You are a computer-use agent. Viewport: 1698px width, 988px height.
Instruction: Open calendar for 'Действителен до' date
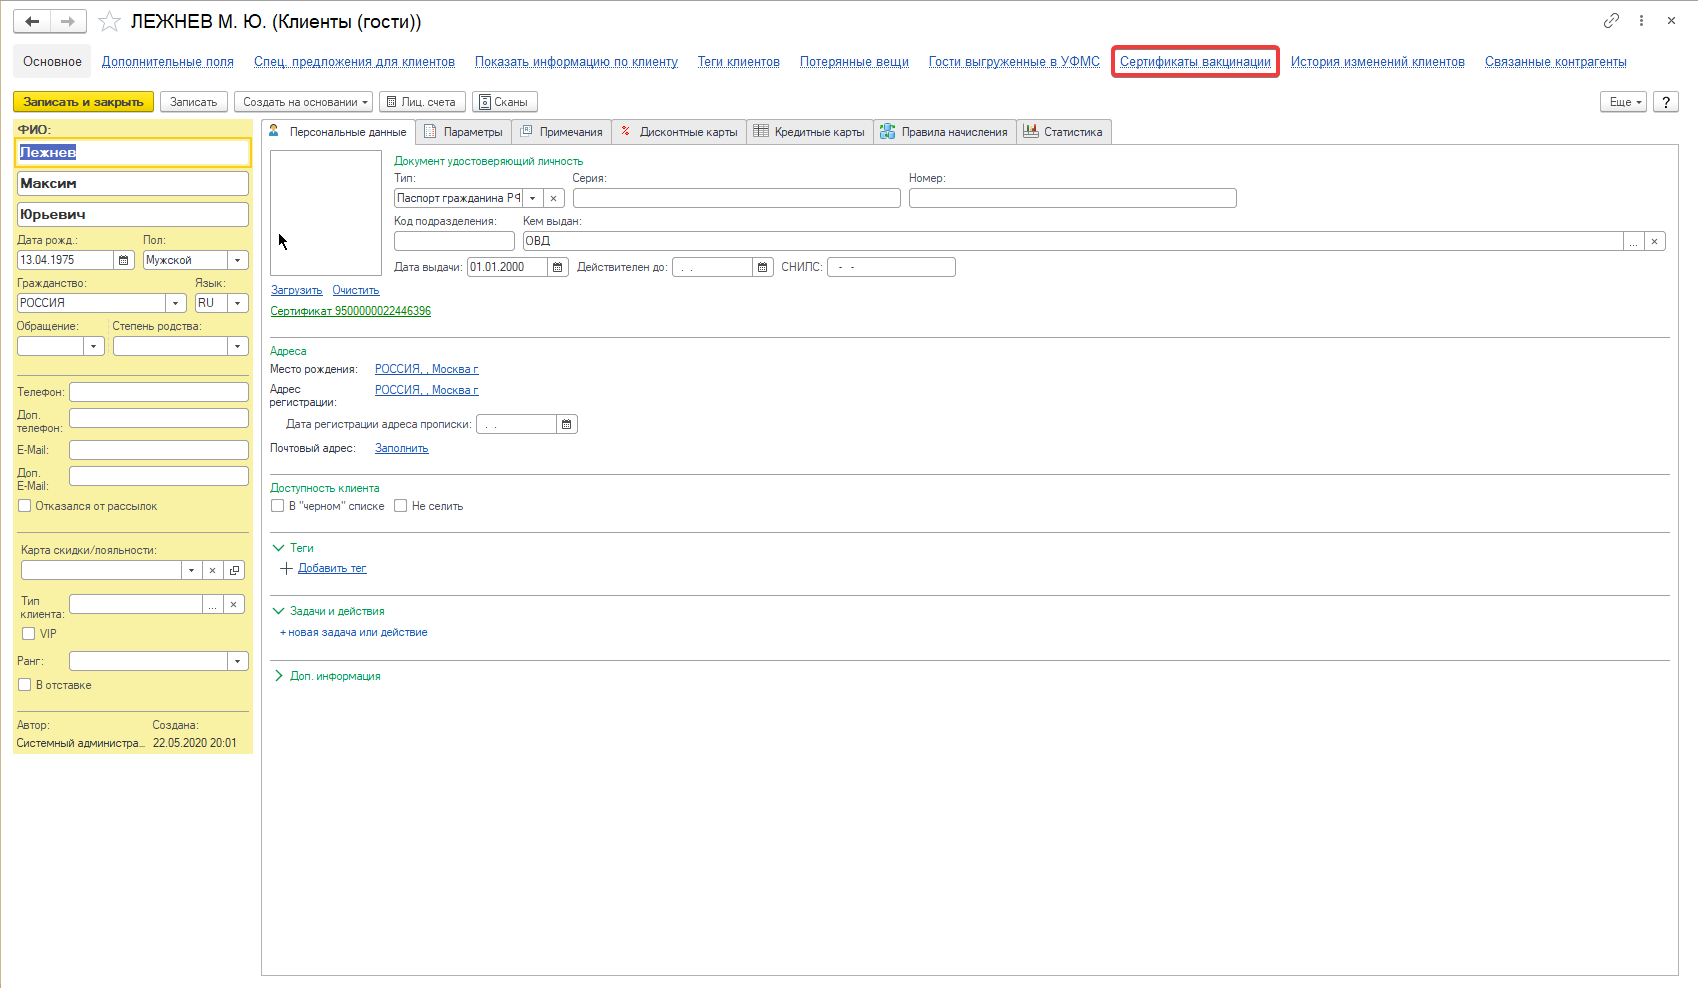(x=763, y=267)
